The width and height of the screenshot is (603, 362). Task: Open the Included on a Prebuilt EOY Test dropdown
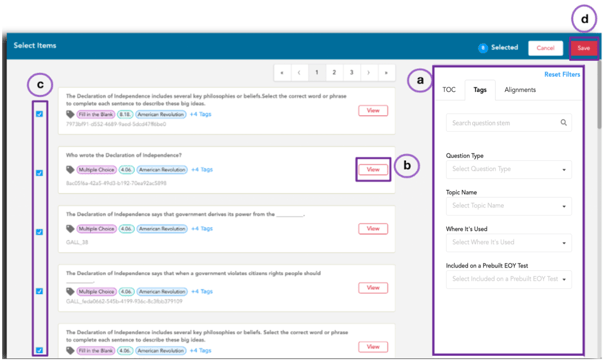[x=508, y=279]
